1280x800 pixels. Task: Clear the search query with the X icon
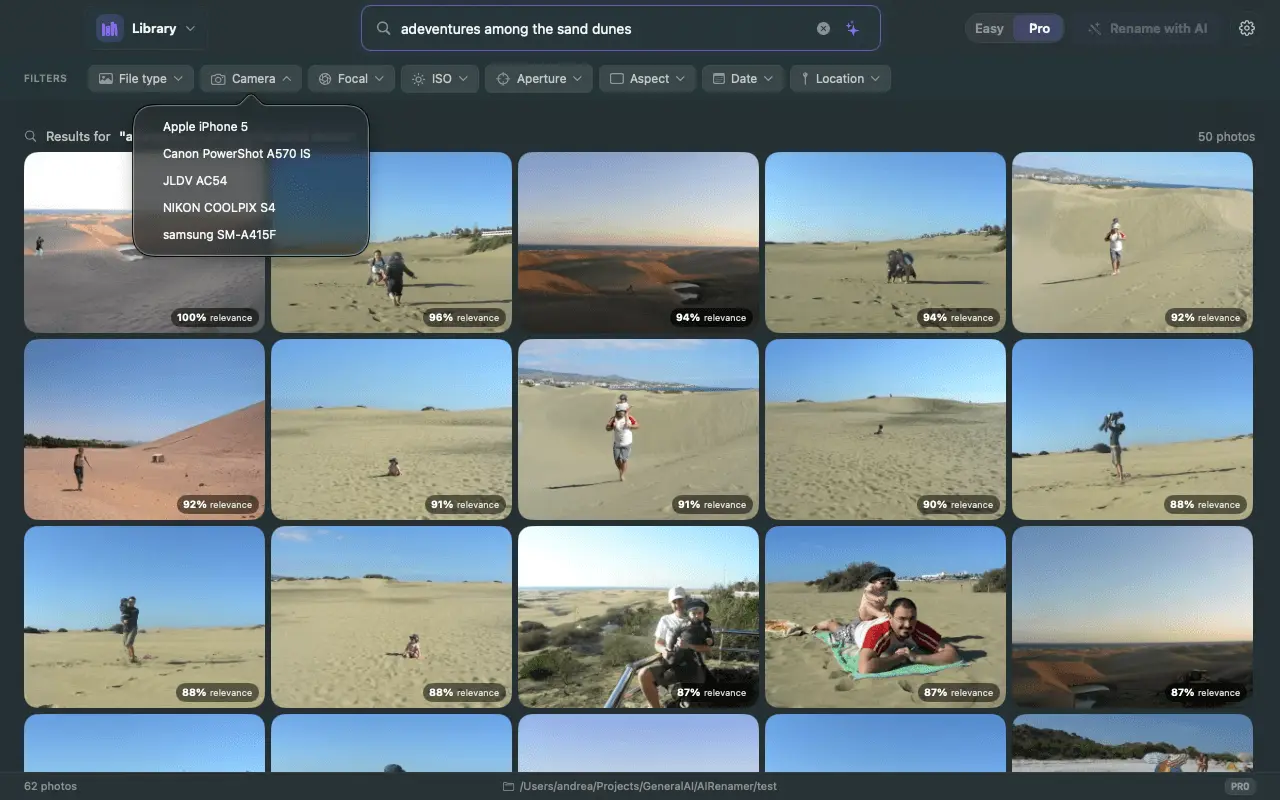(823, 29)
